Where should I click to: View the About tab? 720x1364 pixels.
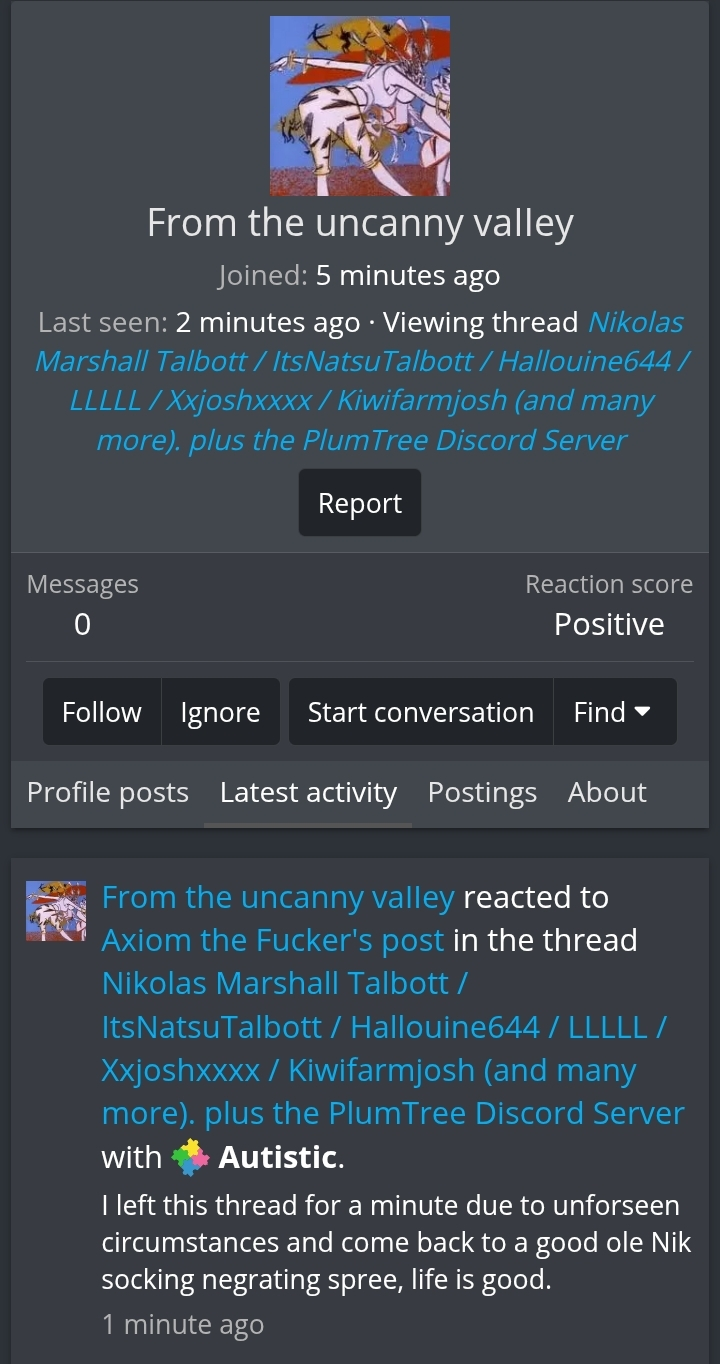click(x=607, y=793)
